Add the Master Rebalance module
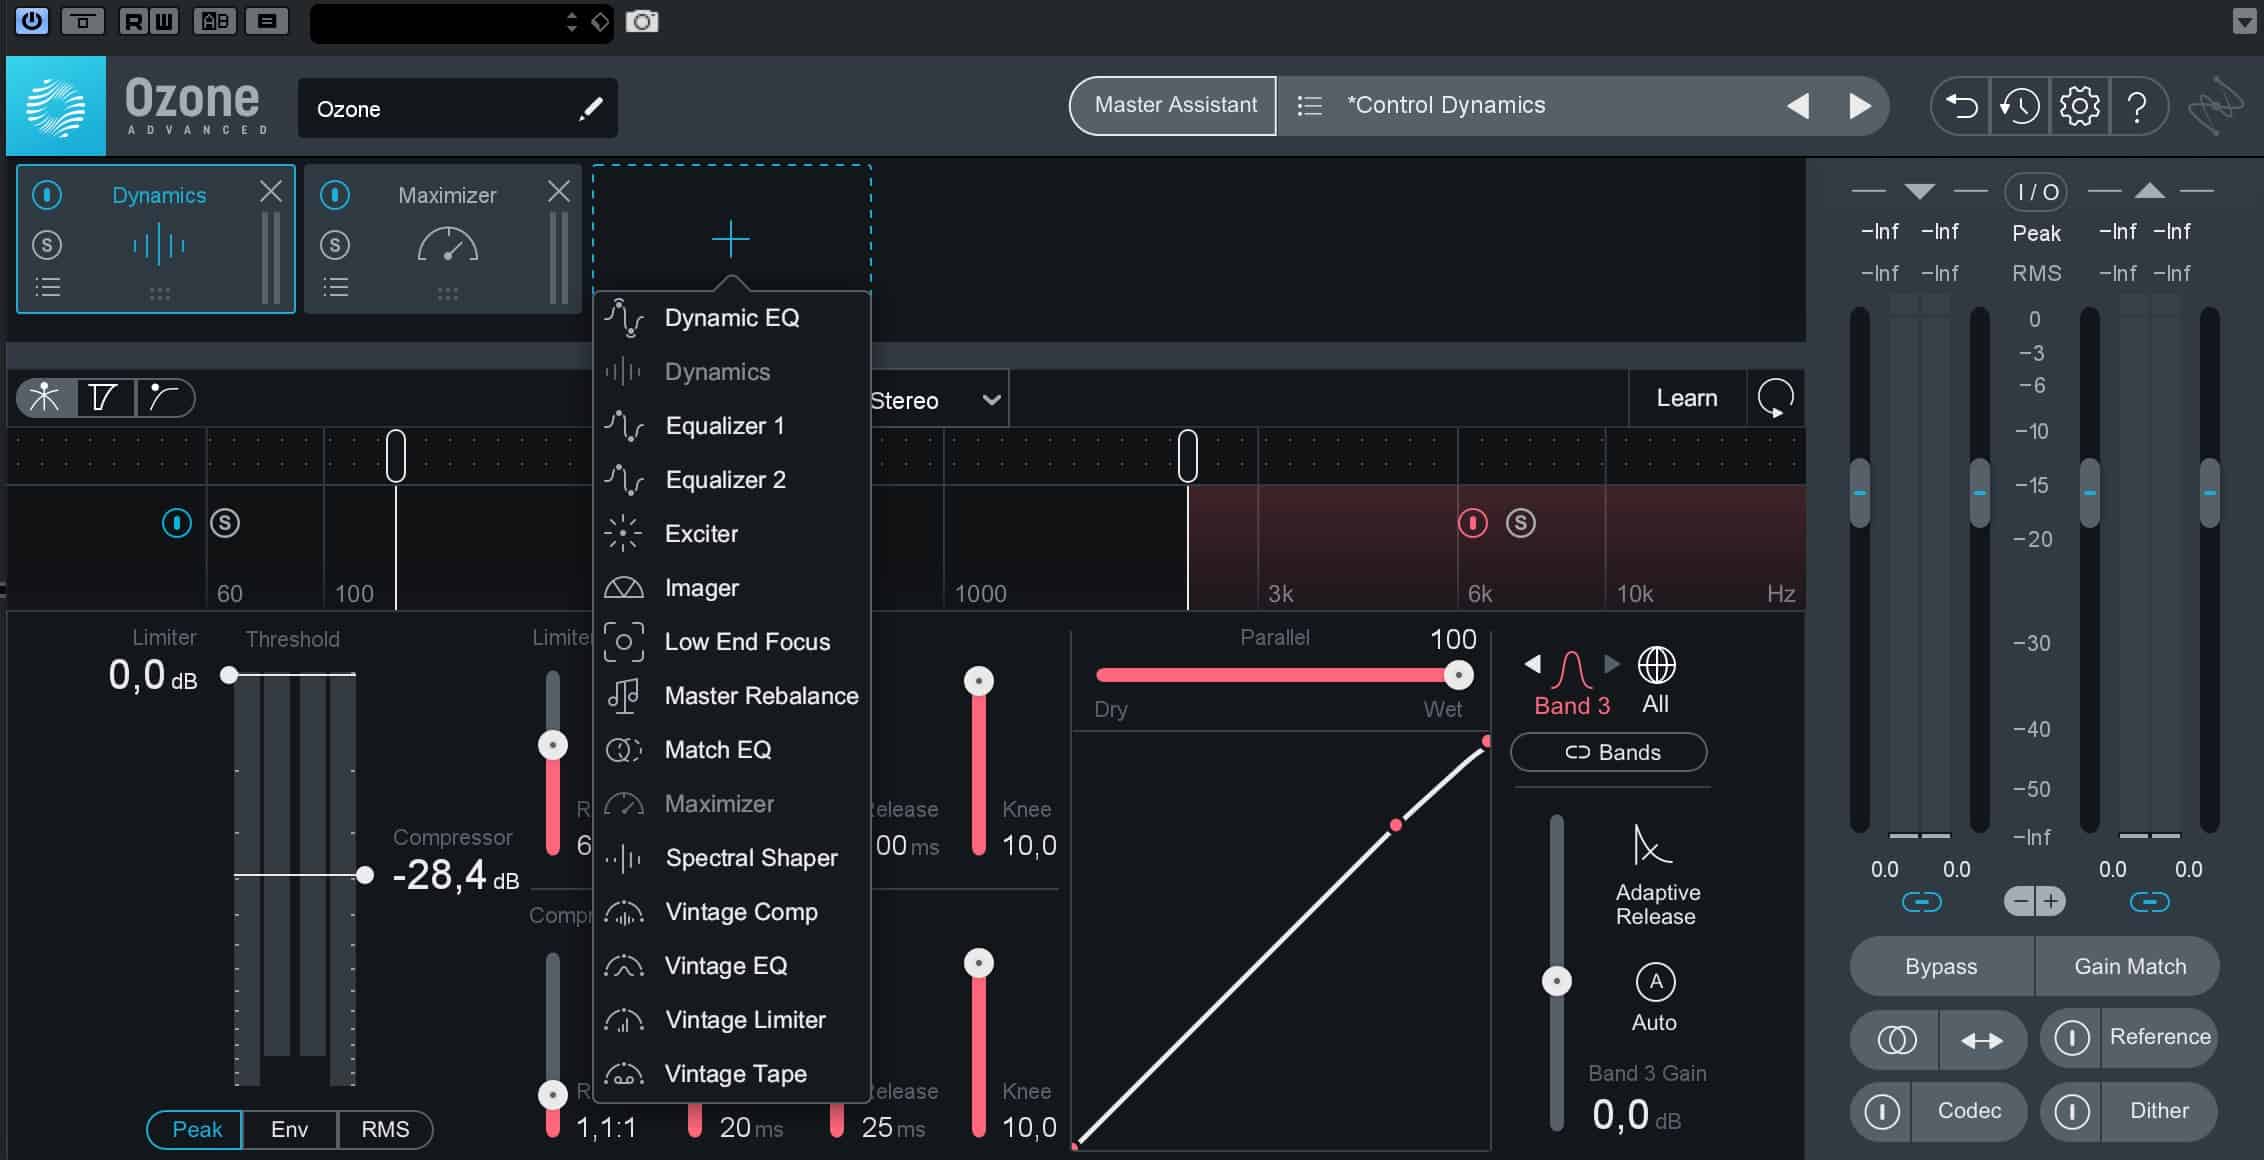This screenshot has height=1160, width=2264. (x=731, y=696)
